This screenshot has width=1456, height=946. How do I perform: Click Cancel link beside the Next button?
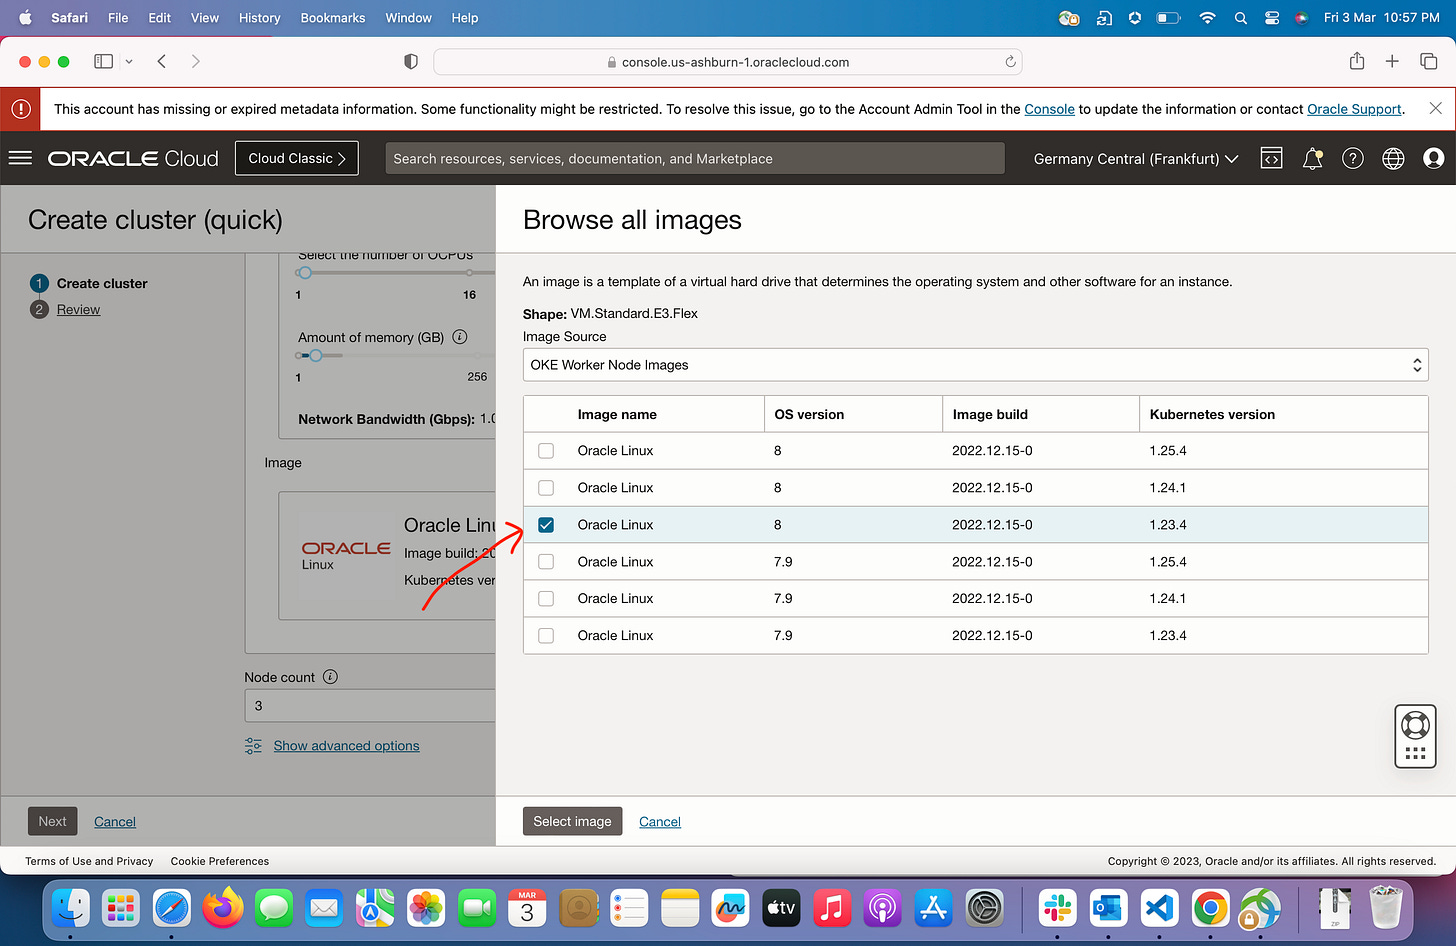click(115, 822)
